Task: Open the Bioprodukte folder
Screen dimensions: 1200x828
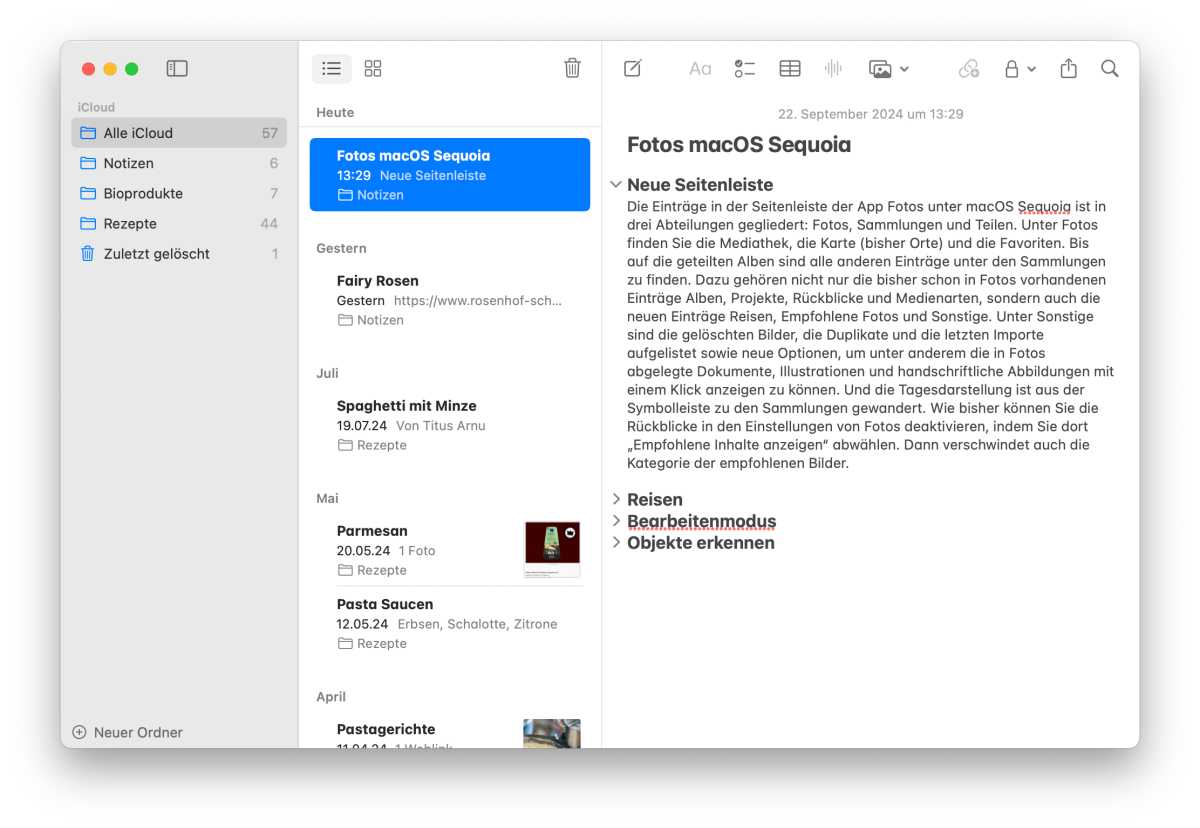Action: pos(179,193)
